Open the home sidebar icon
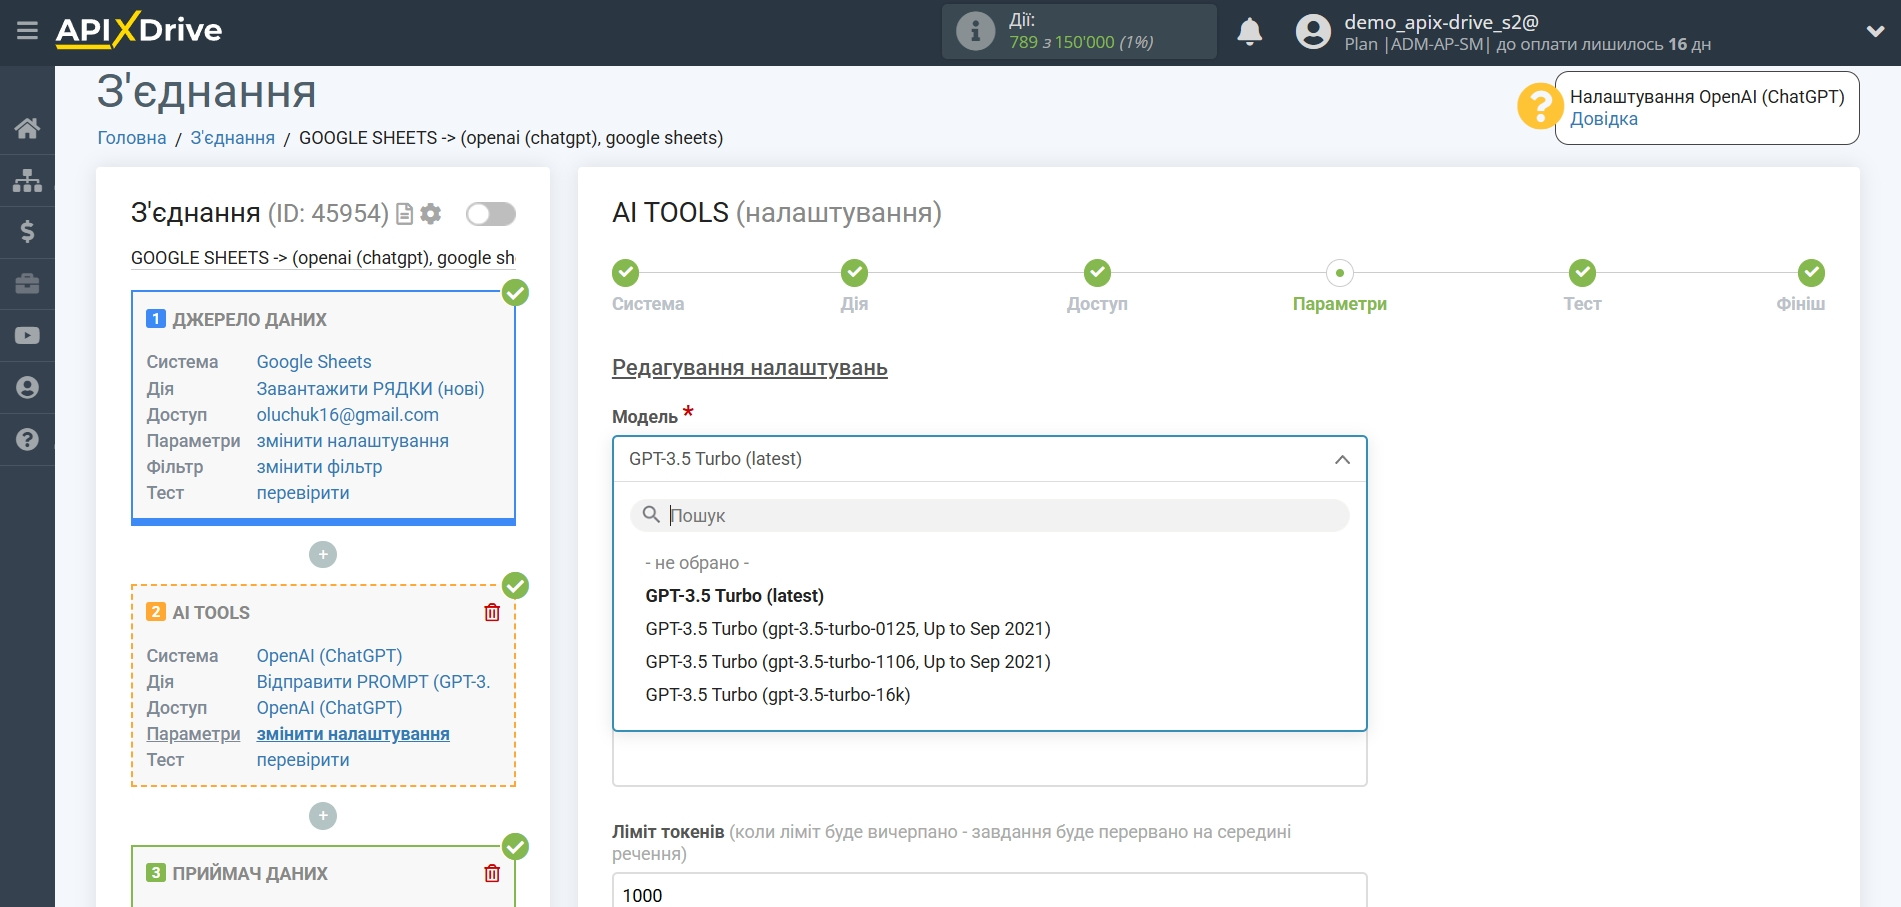1901x907 pixels. pos(27,128)
